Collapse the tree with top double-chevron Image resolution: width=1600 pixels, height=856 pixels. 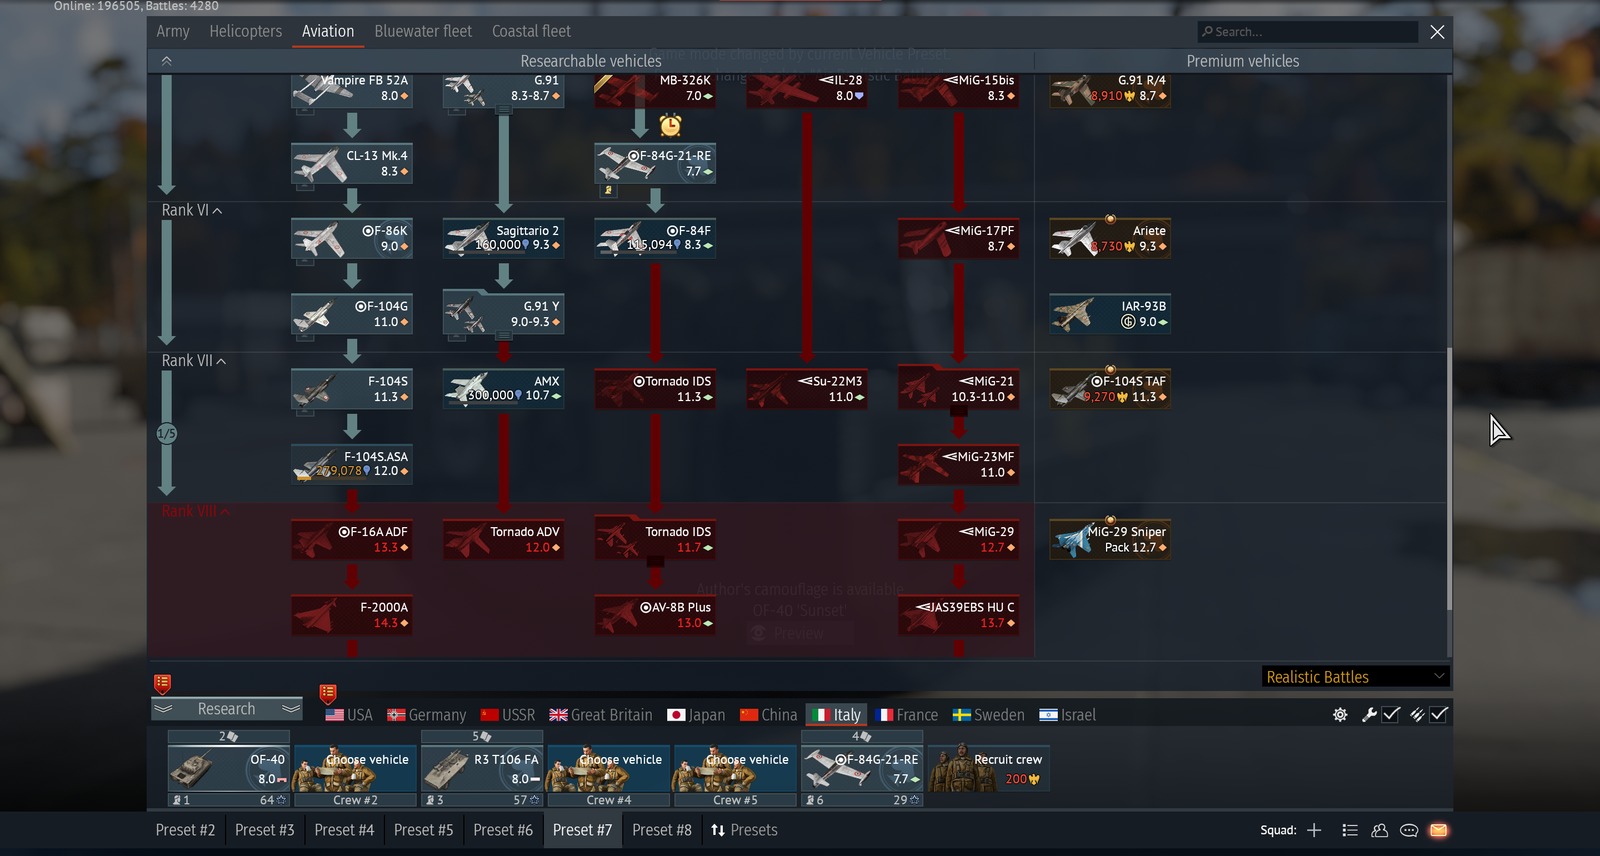coord(167,61)
